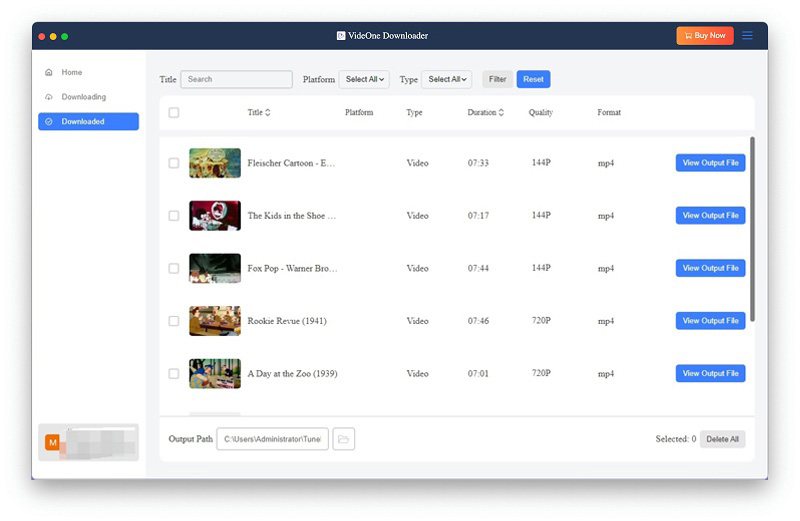Open the Fox Pop video thumbnail
Screen dimensions: 800x521
(215, 268)
